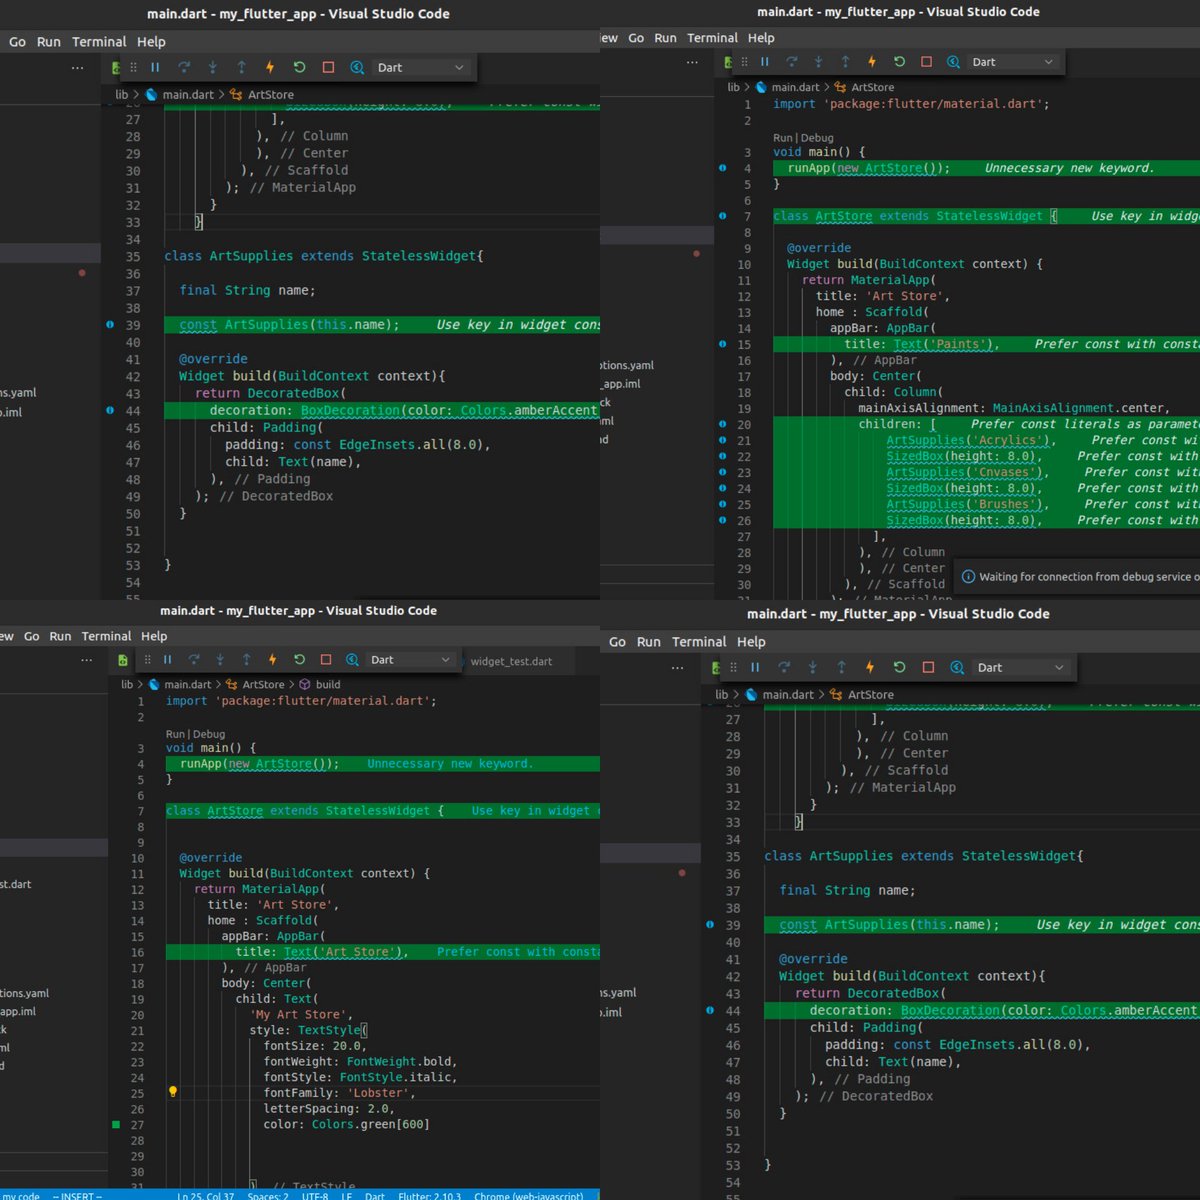Click the 'Chrome (web-javascript)' device selector in the status bar
Image resolution: width=1200 pixels, height=1200 pixels.
click(x=528, y=1195)
